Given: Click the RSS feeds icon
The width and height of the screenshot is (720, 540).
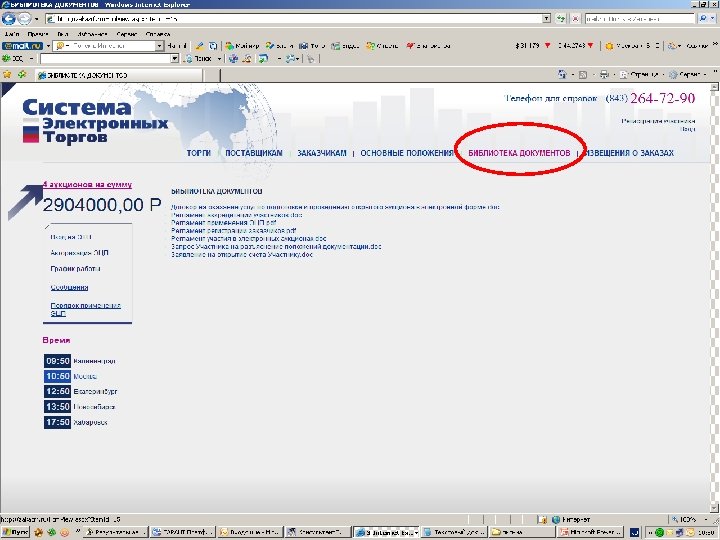Looking at the screenshot, I should click(x=583, y=74).
